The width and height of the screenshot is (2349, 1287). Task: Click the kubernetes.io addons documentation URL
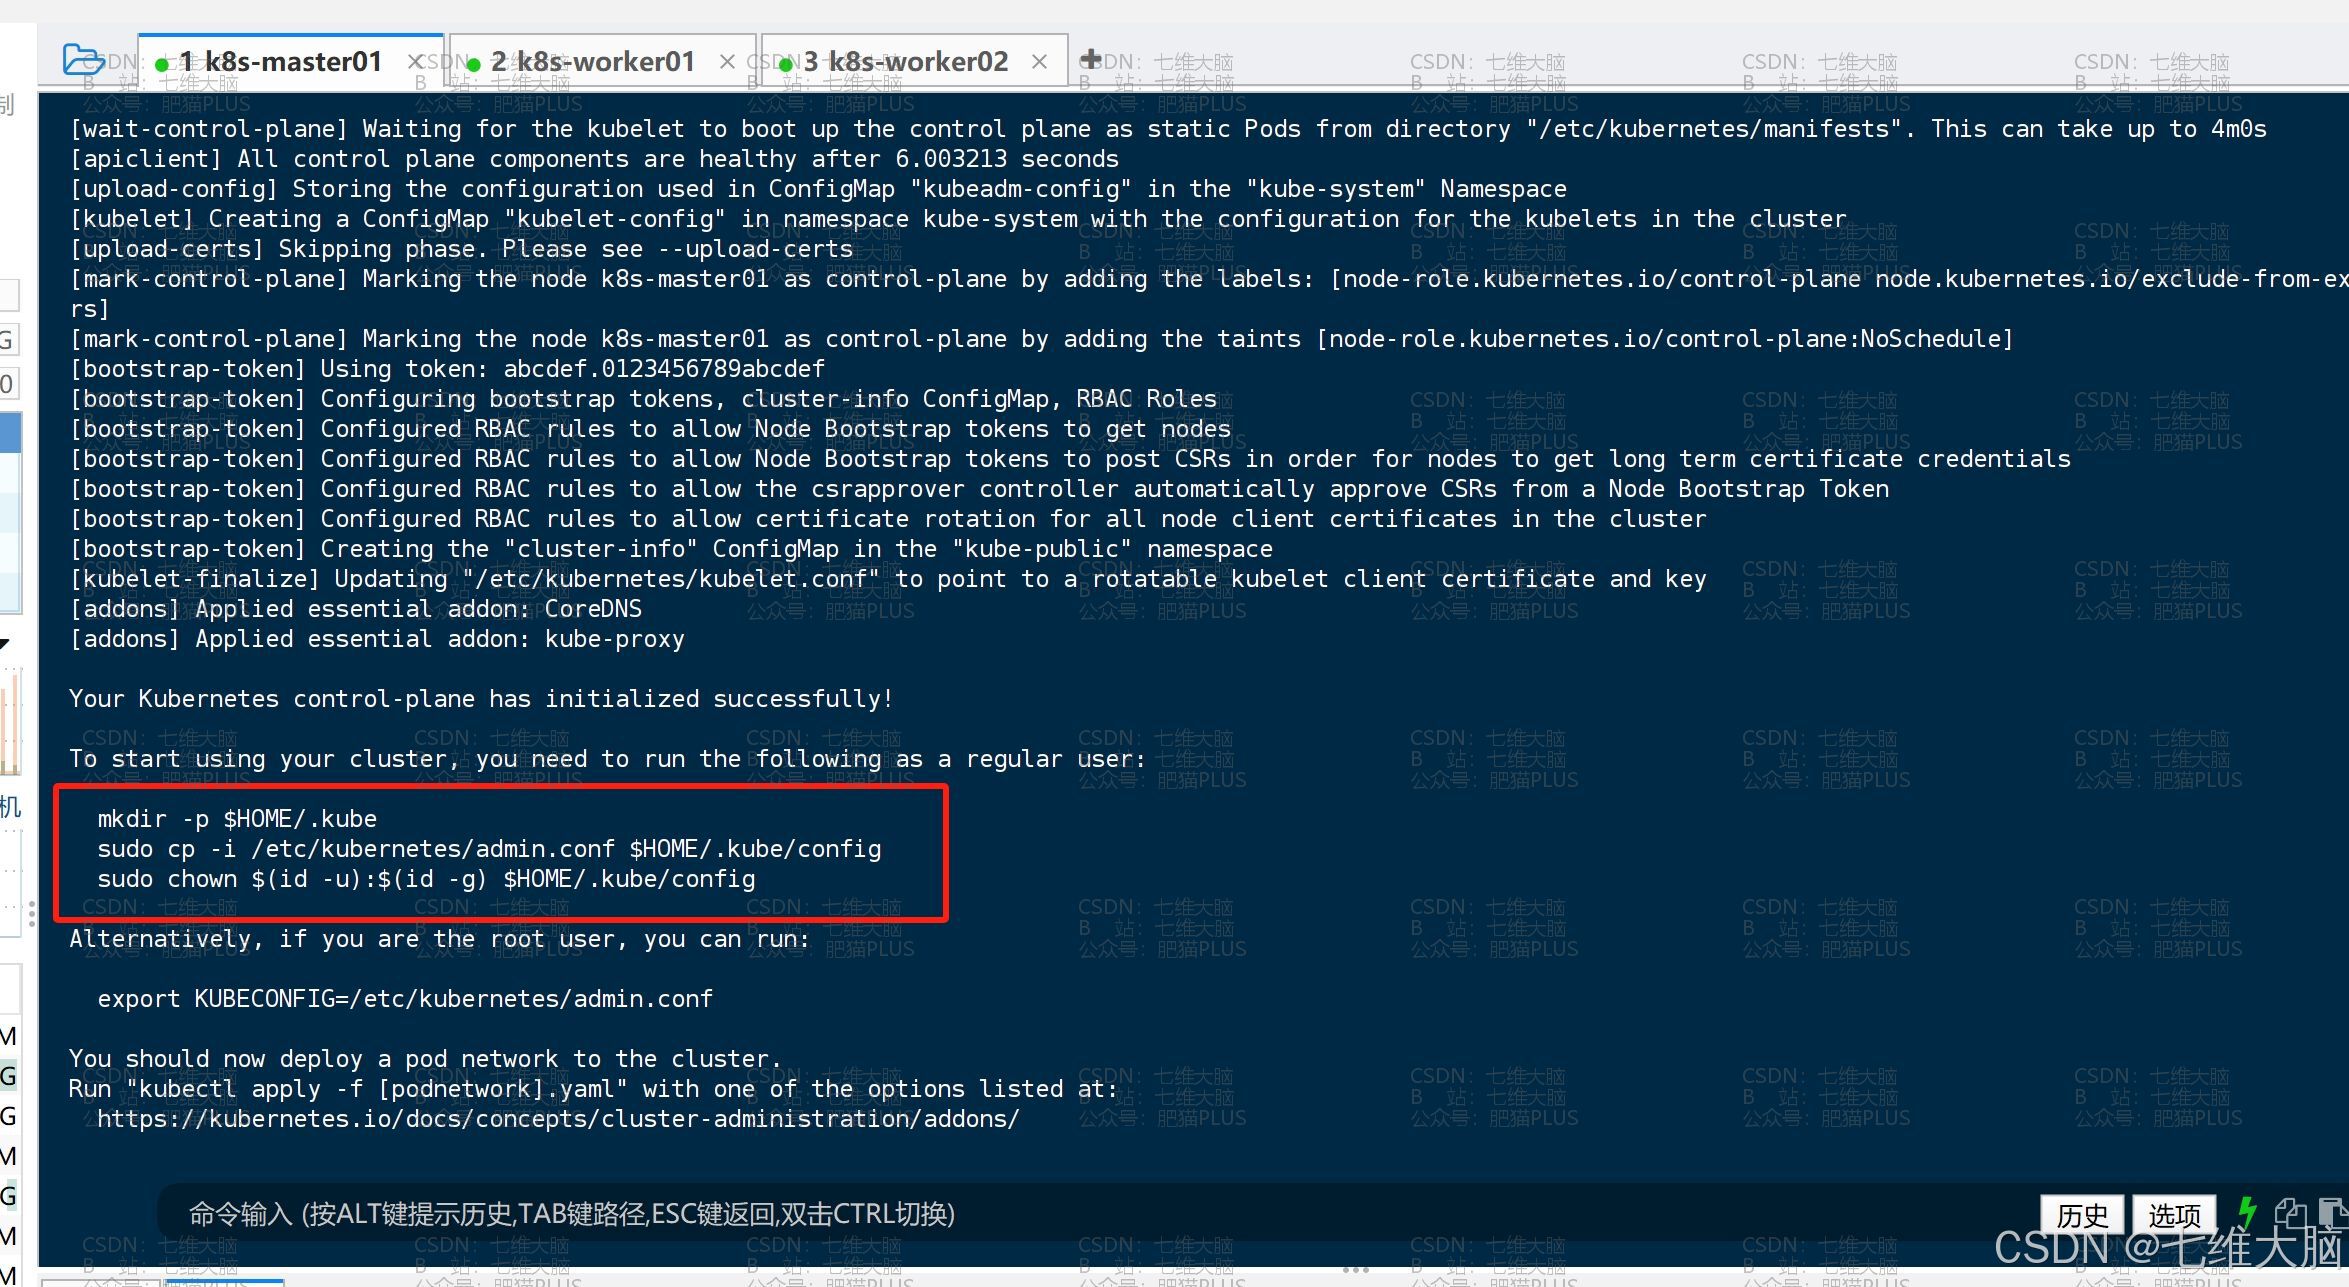pos(558,1119)
